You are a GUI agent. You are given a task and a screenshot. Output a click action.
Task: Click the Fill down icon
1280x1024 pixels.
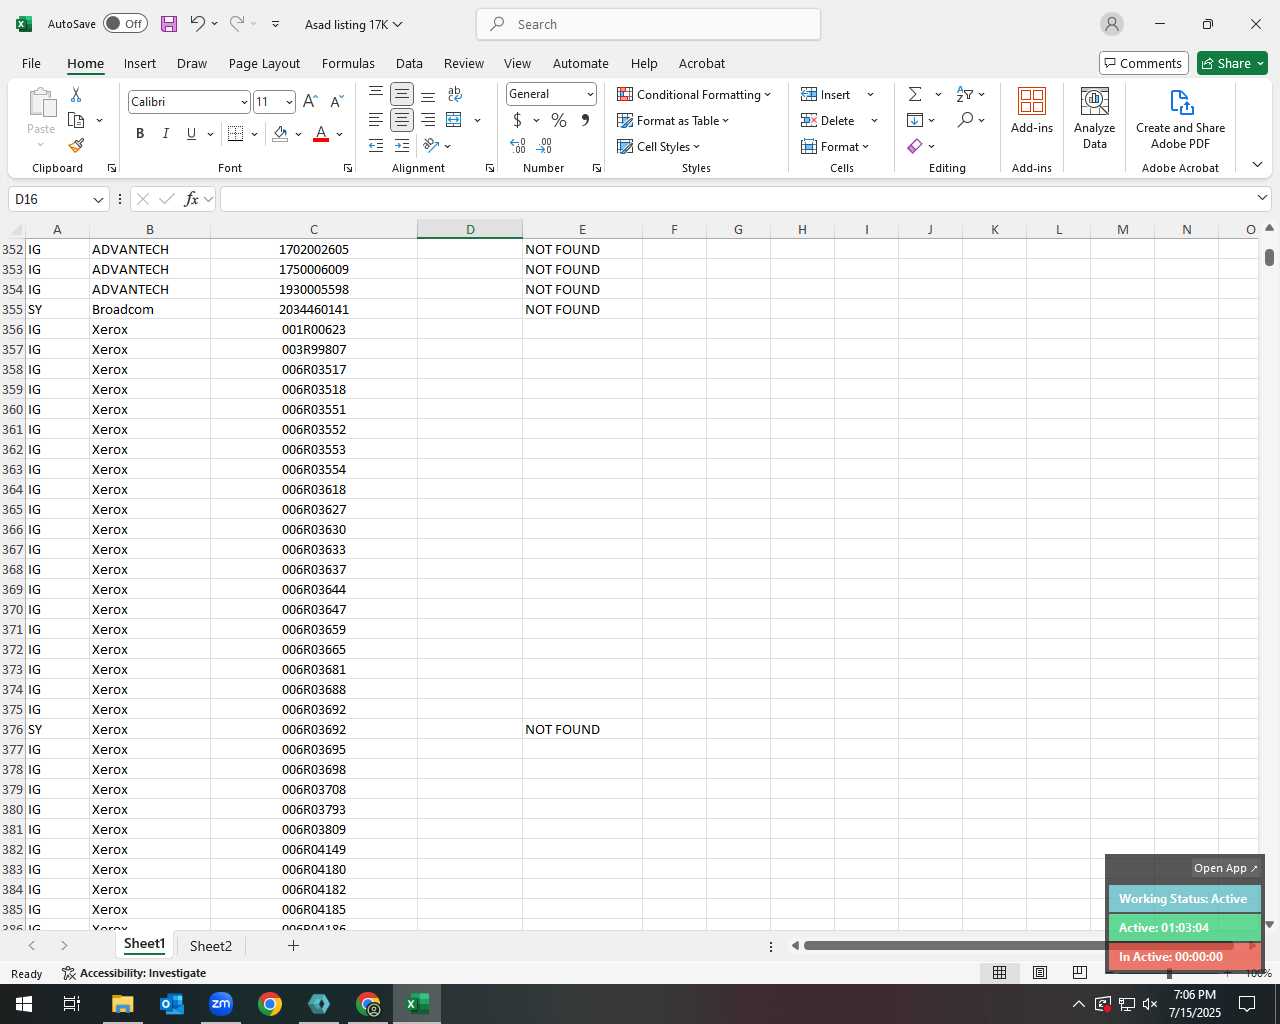tap(915, 120)
